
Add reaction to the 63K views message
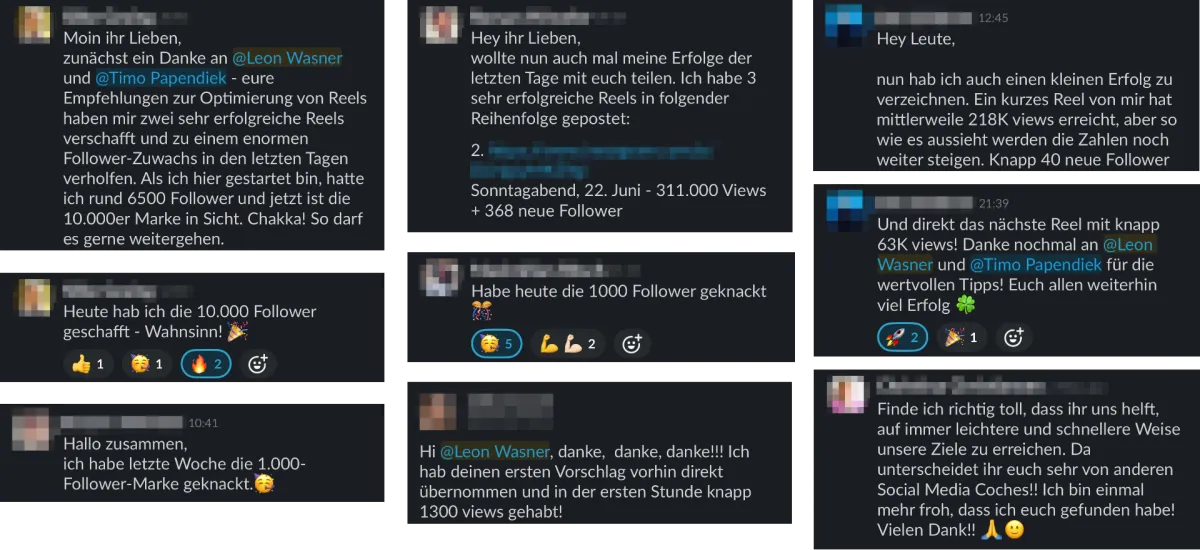[1013, 337]
